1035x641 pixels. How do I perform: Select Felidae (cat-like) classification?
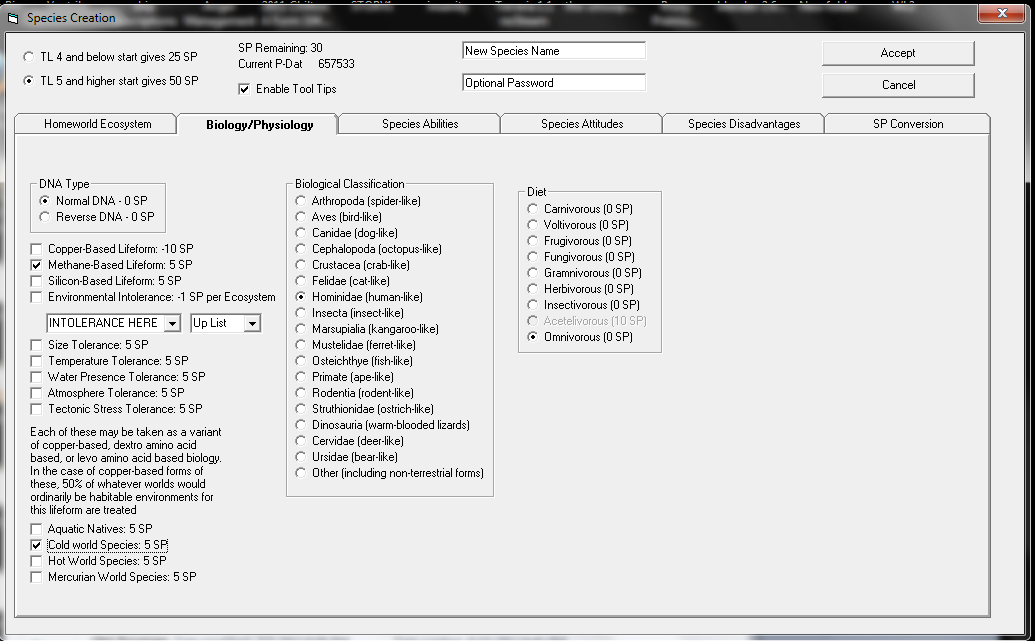301,281
